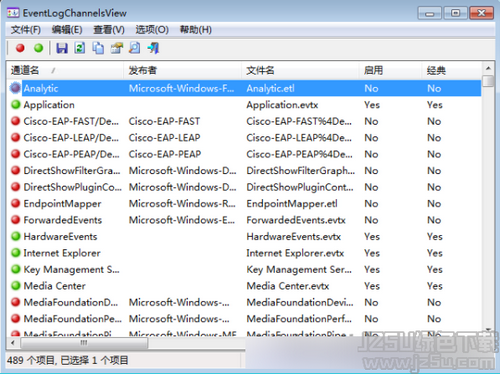The width and height of the screenshot is (500, 374).
Task: Sort by the 经典 column header
Action: [x=451, y=70]
